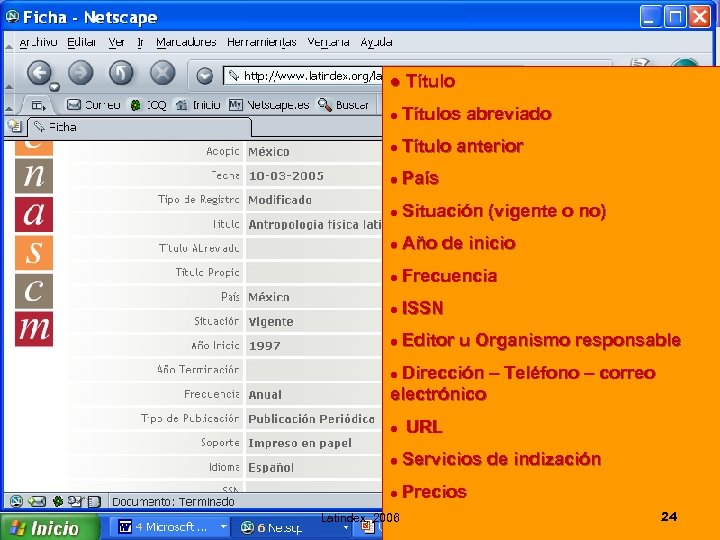Click the '6 Netscape' taskbar group button
Viewport: 720px width, 540px height.
click(x=294, y=528)
